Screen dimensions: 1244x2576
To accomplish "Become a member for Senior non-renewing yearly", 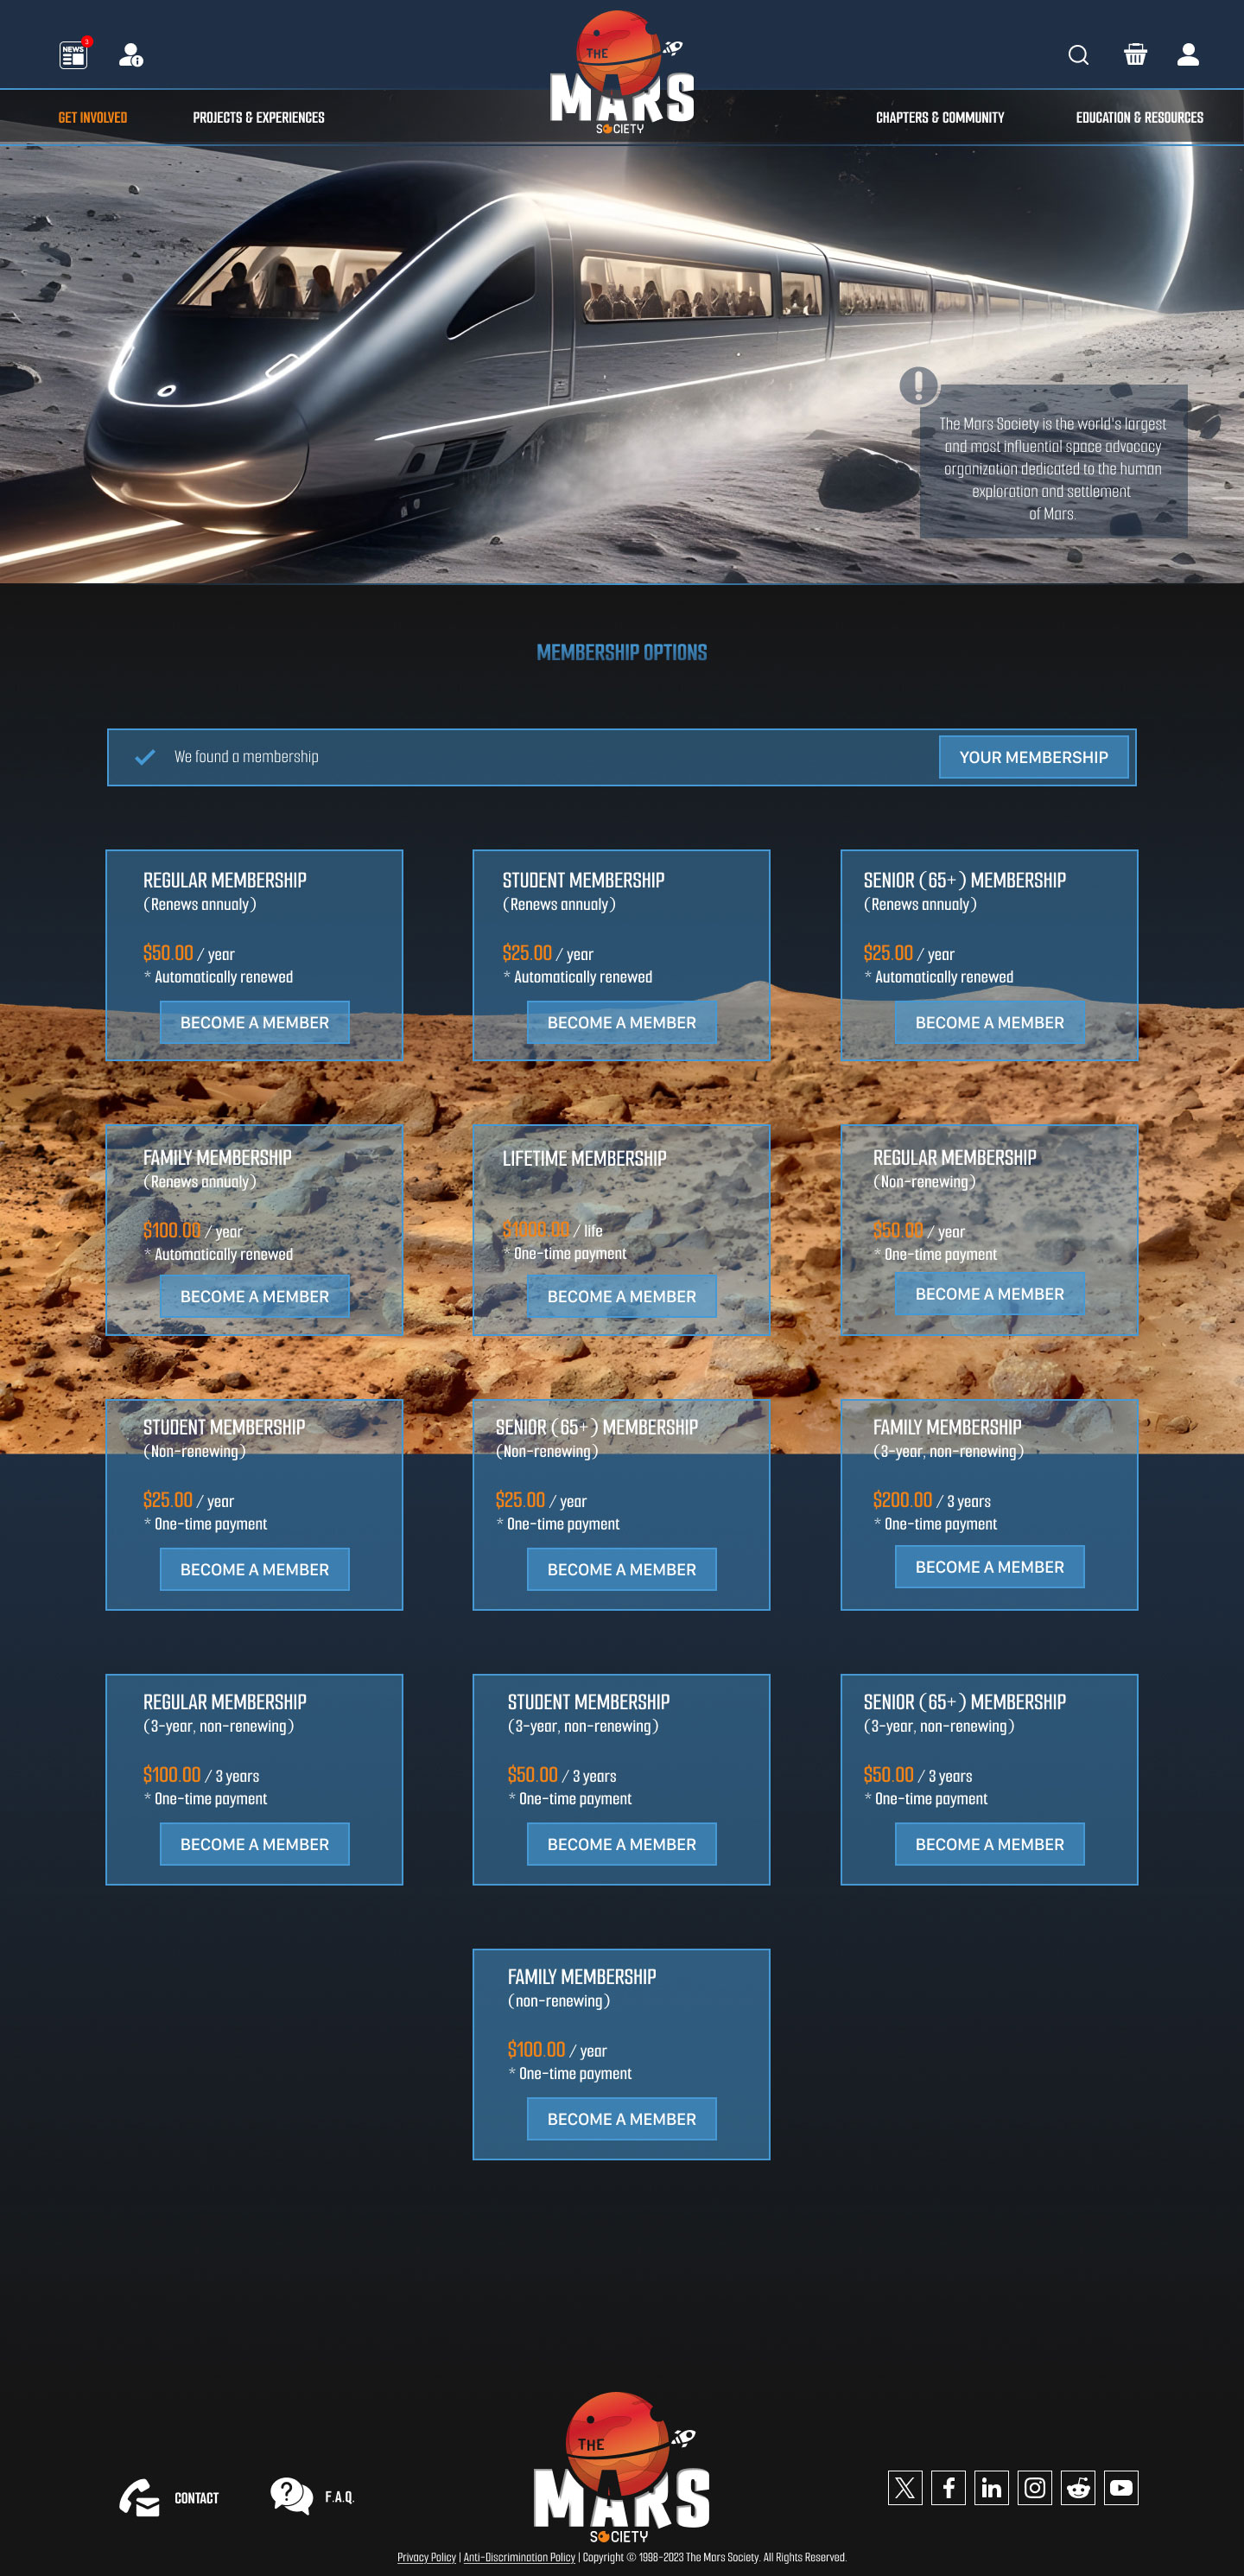I will [621, 1569].
